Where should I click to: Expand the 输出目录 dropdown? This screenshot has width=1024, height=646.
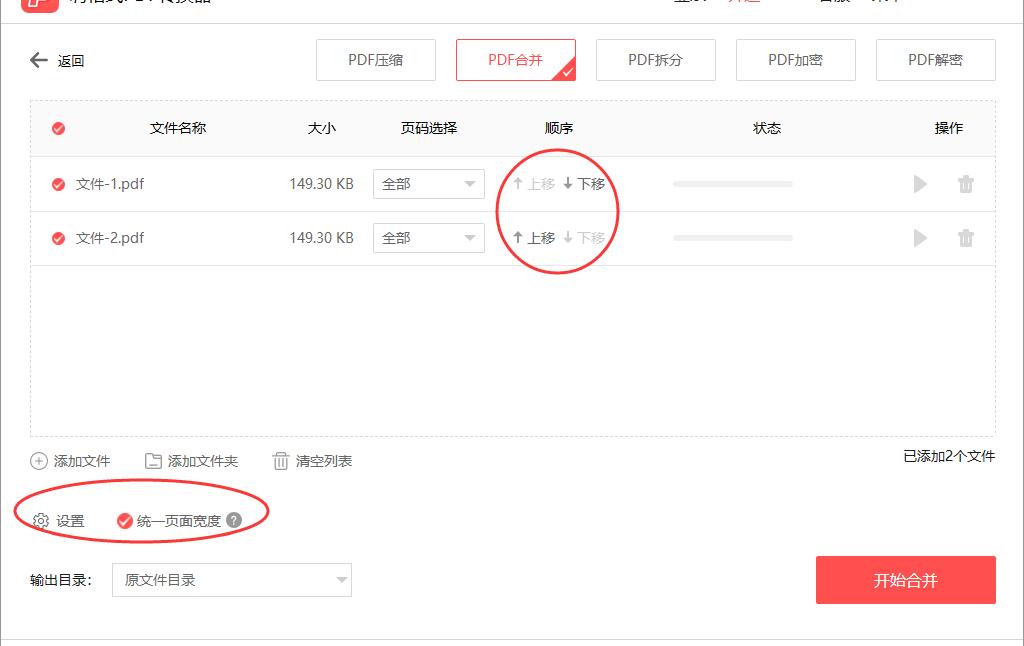(232, 580)
